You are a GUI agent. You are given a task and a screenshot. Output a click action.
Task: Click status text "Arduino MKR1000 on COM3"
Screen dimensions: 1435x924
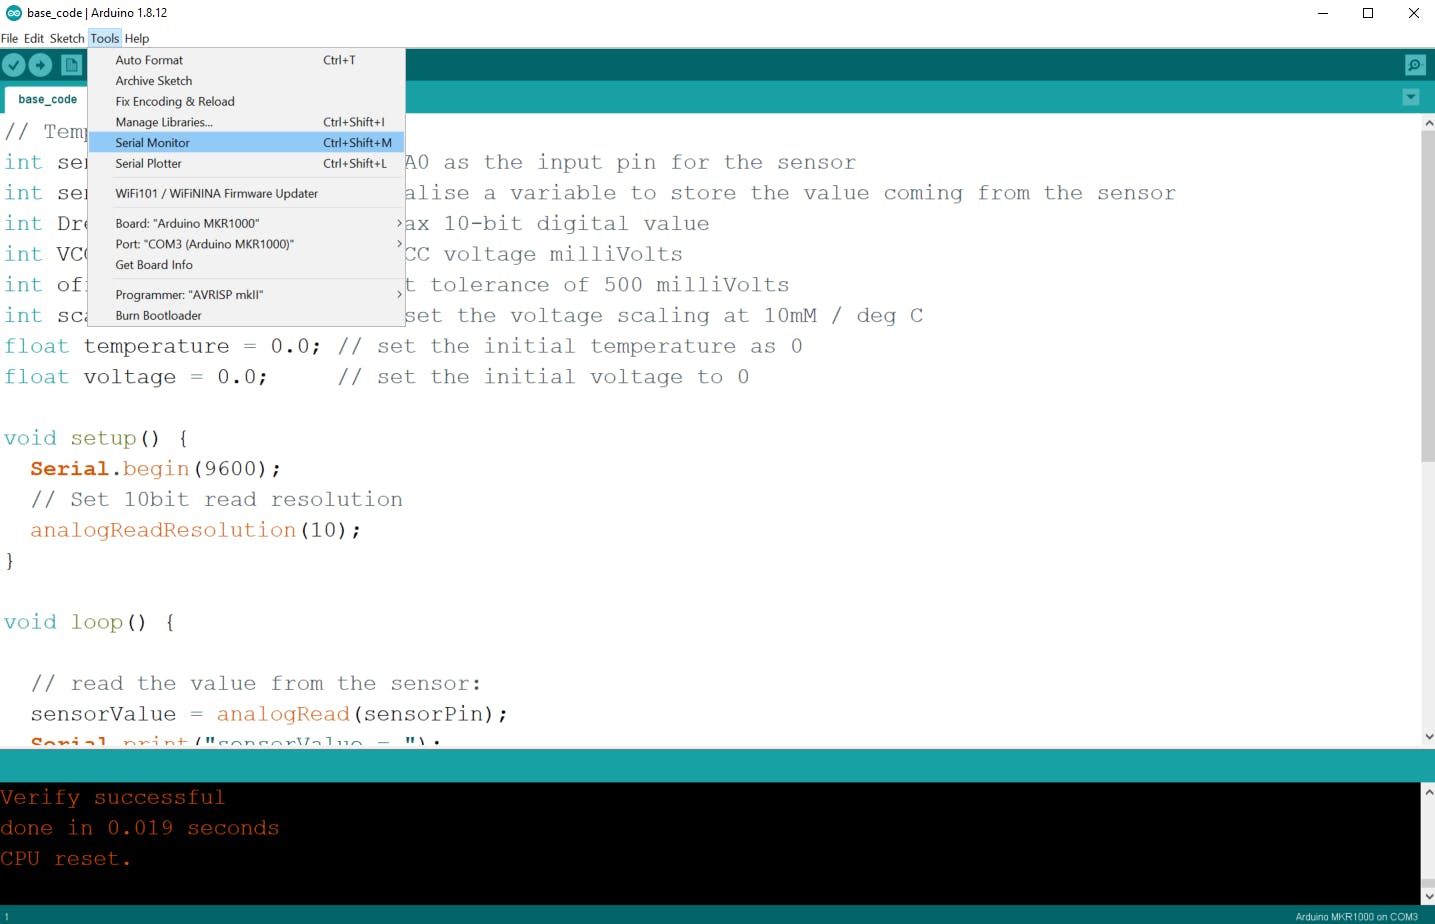(x=1356, y=916)
